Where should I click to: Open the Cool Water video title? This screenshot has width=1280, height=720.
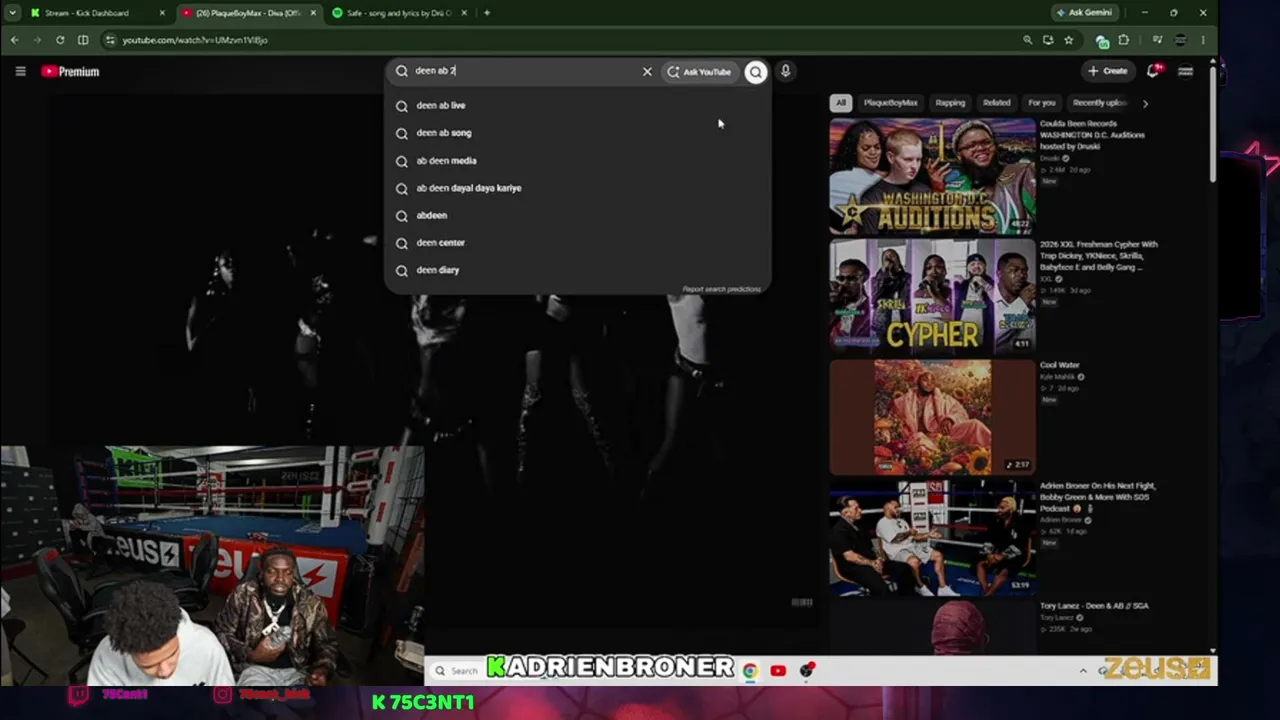(x=1060, y=365)
